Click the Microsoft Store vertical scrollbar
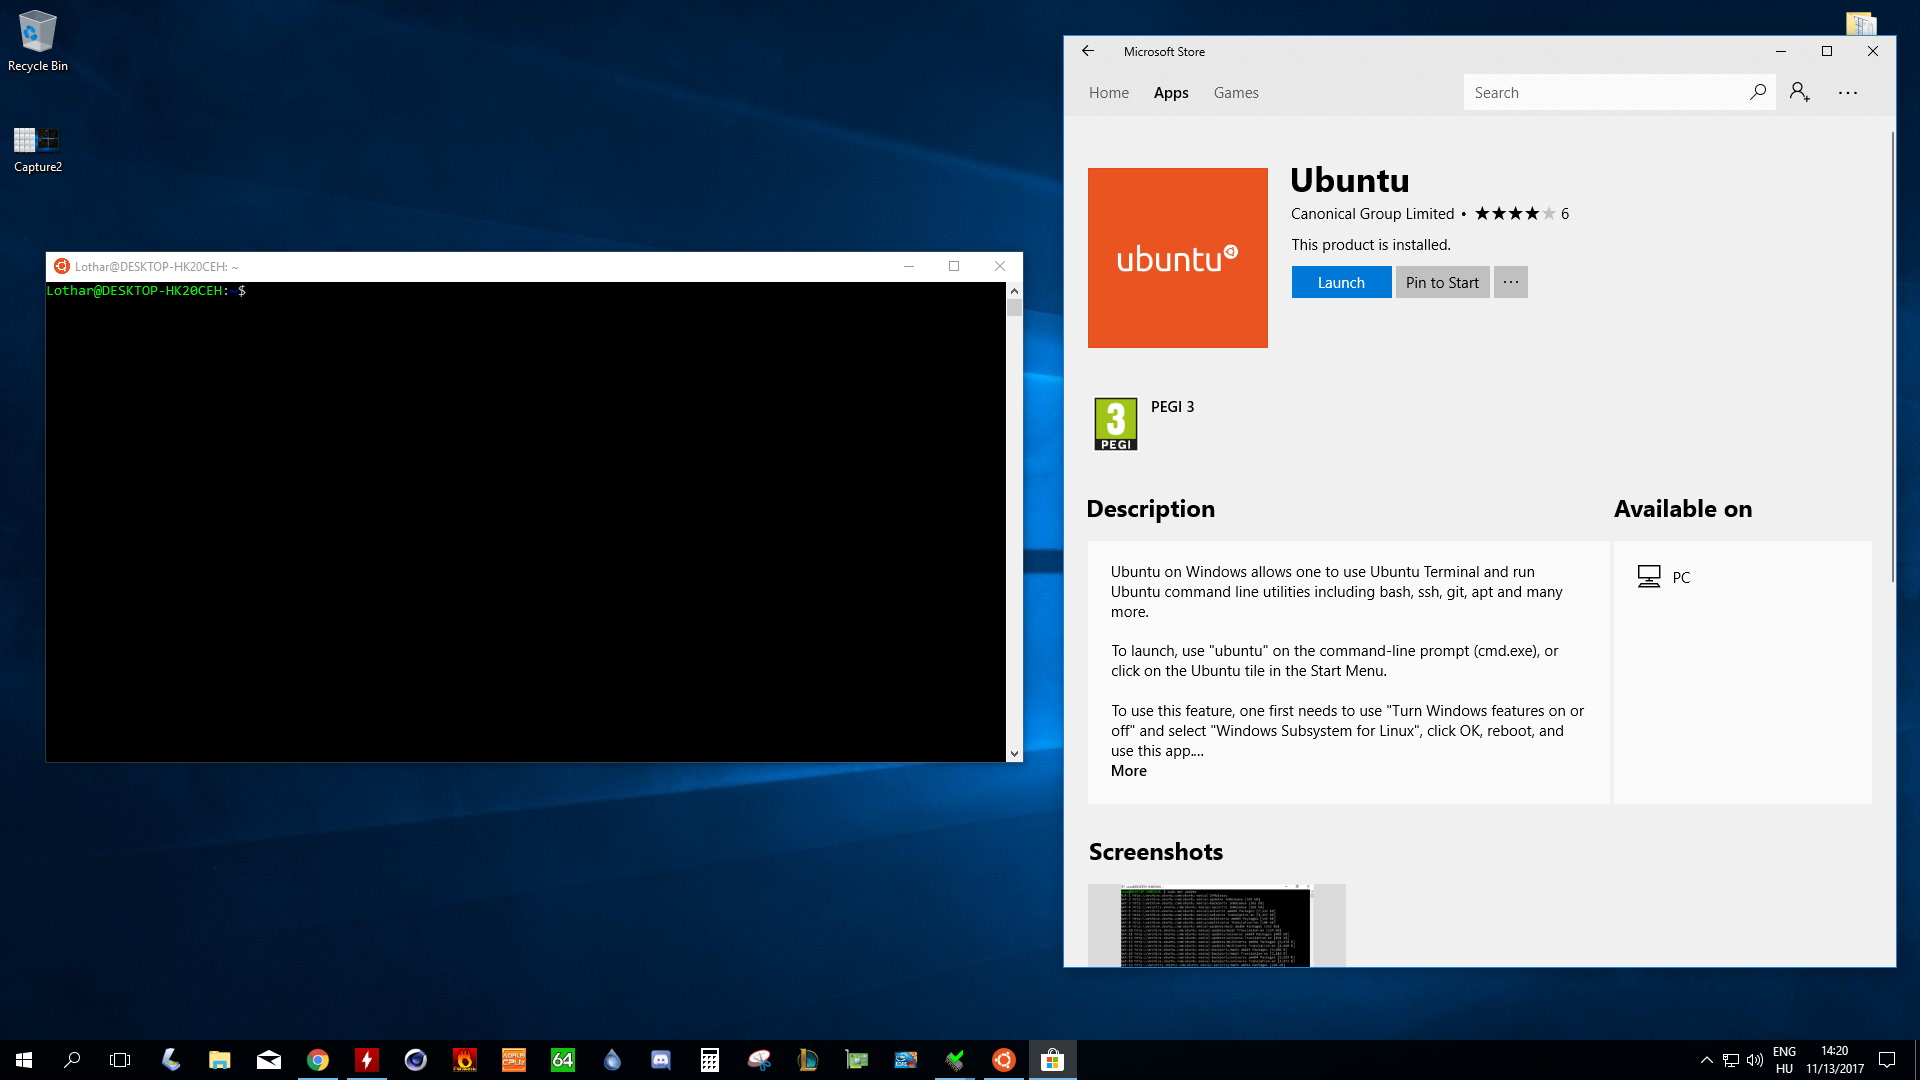 point(1892,356)
